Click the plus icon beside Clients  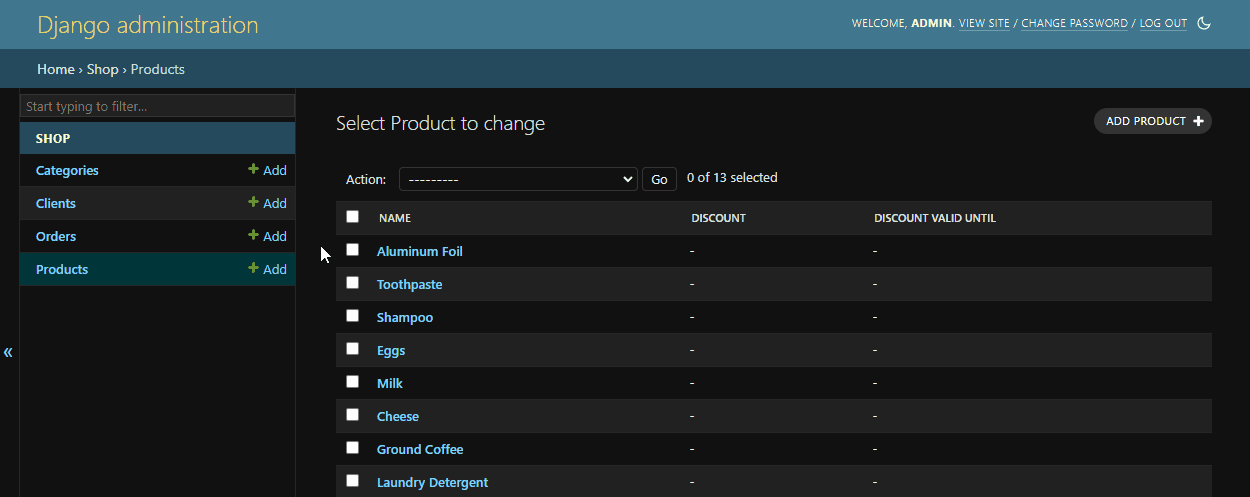(x=253, y=203)
